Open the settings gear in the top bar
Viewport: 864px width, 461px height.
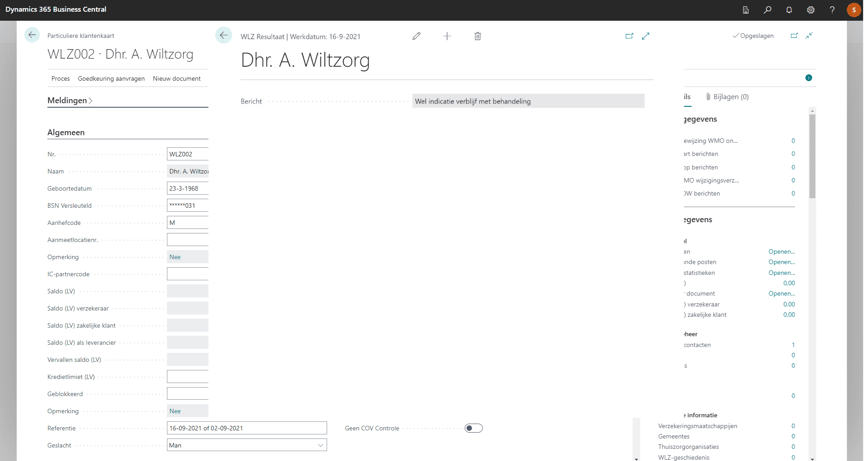tap(811, 9)
